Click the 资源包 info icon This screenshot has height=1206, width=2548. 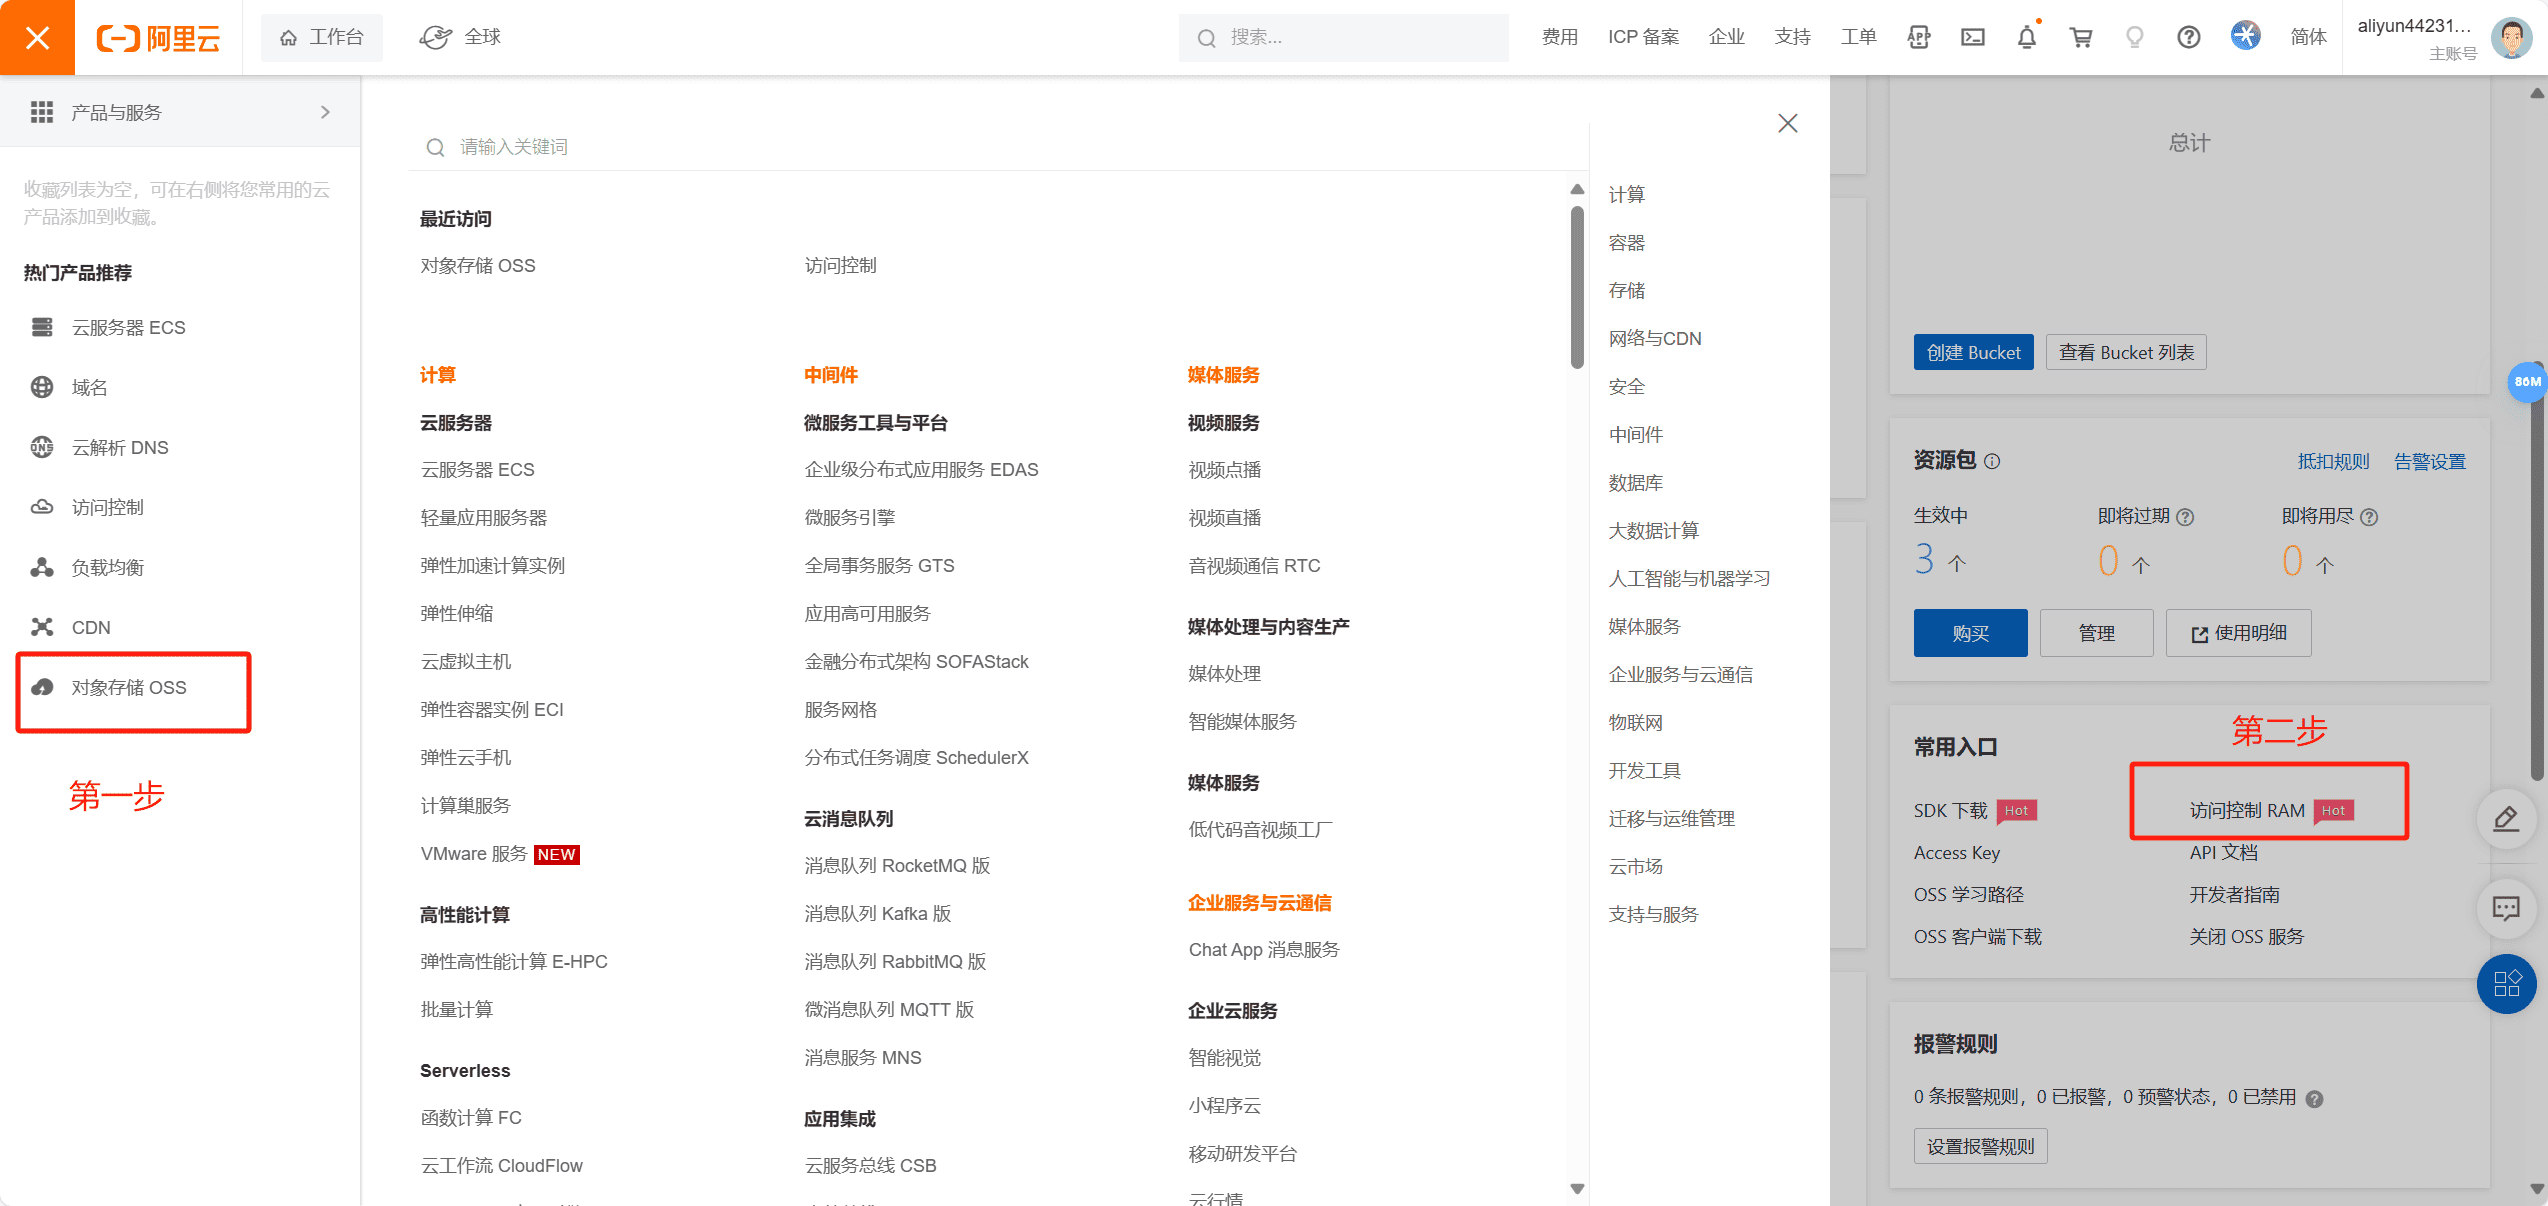point(1991,461)
